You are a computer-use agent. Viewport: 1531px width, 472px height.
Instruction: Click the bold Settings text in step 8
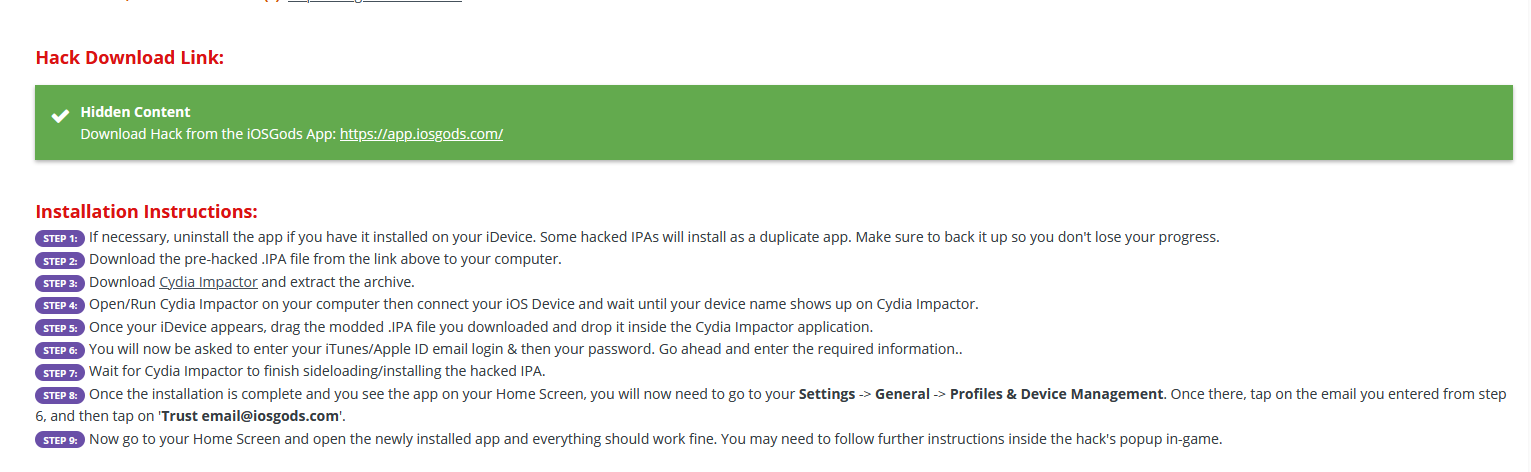tap(826, 394)
